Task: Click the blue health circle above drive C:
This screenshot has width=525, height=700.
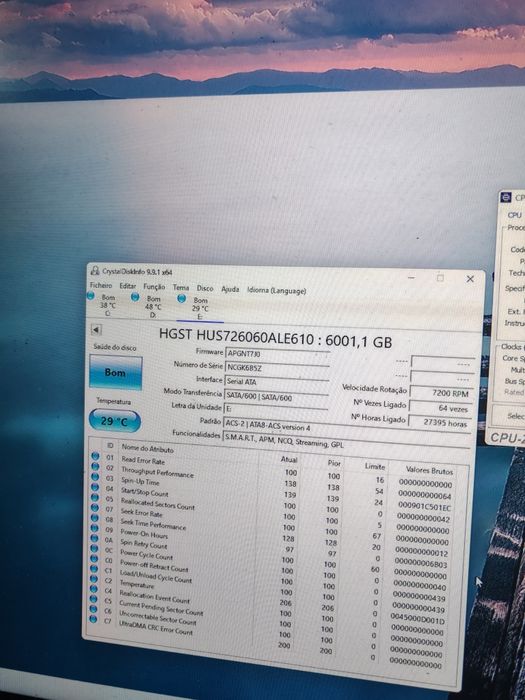Action: pyautogui.click(x=91, y=295)
